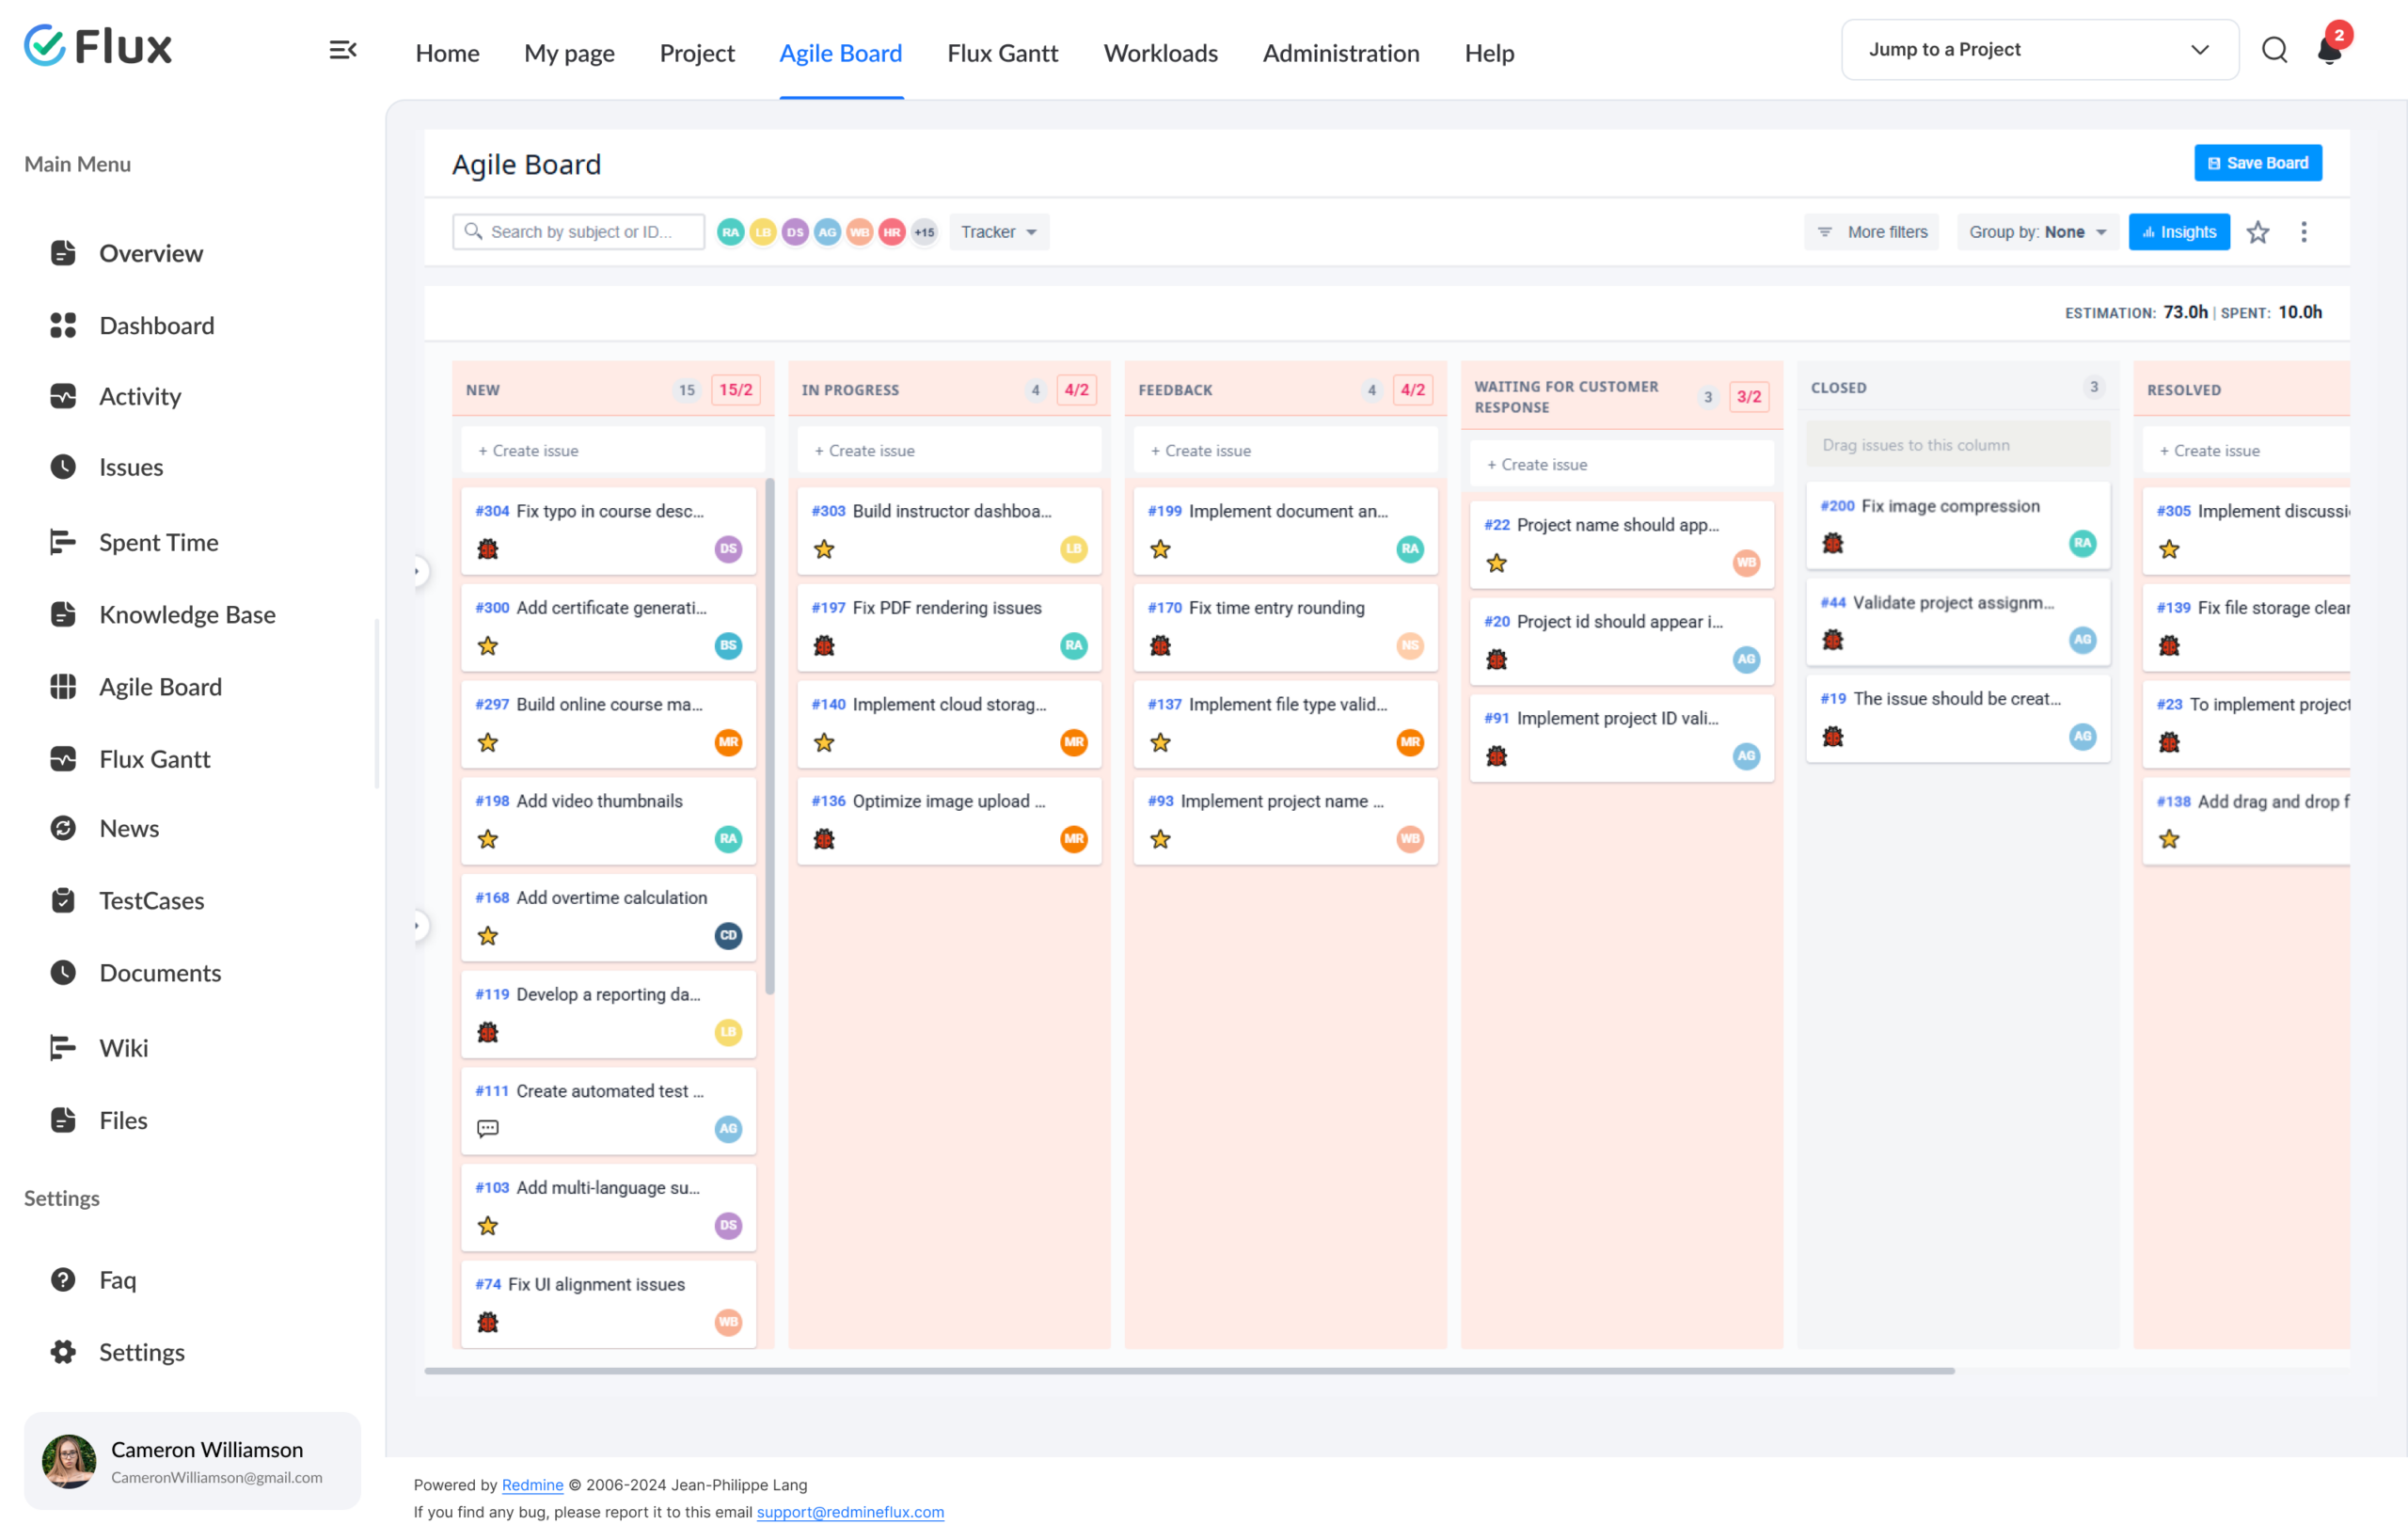Image resolution: width=2408 pixels, height=1540 pixels.
Task: Open Help in the top navigation
Action: [x=1489, y=53]
